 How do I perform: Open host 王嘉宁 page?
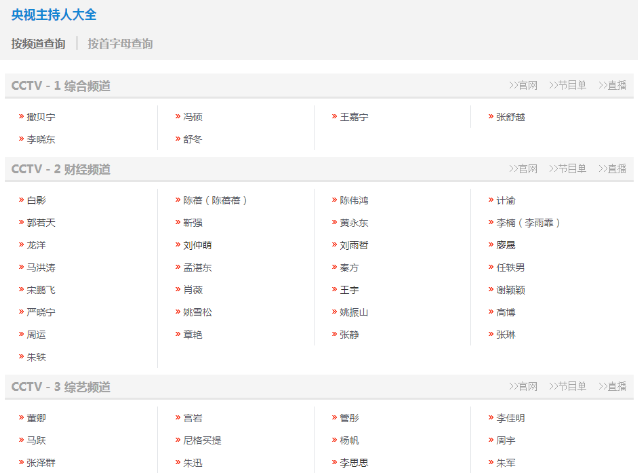[x=354, y=117]
